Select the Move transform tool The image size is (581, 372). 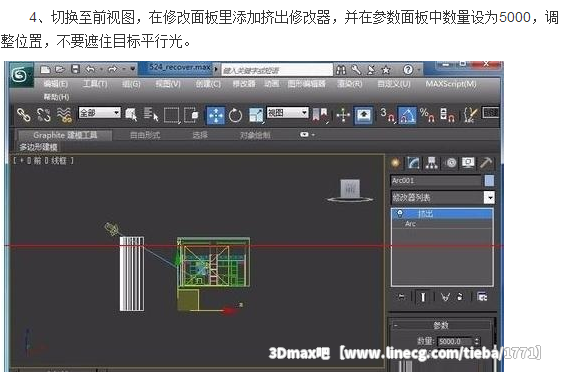pos(215,115)
